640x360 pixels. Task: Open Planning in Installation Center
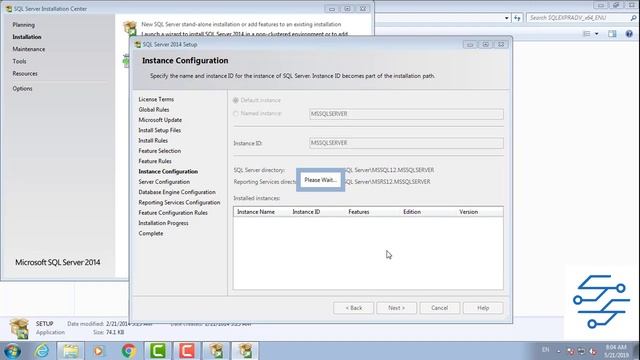pos(24,25)
